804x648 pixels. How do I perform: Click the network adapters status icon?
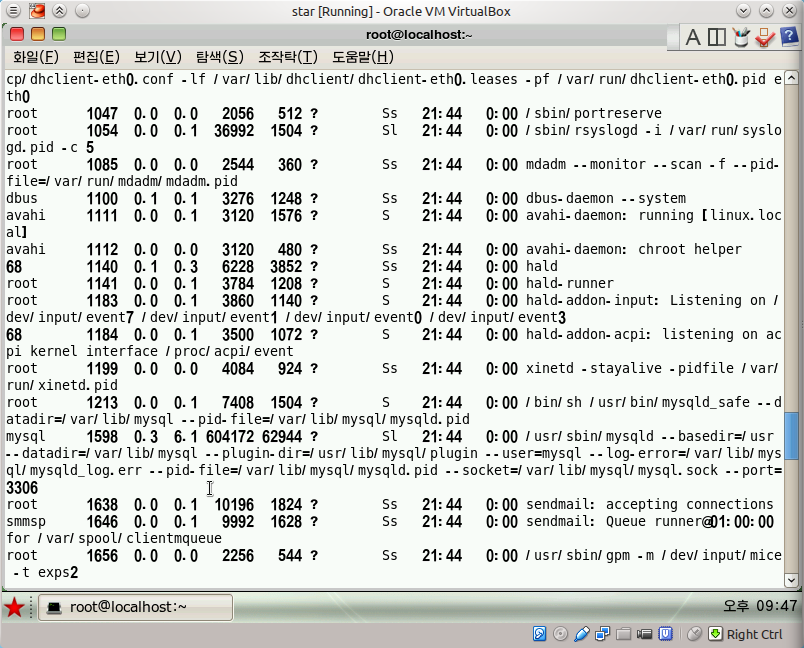(602, 634)
